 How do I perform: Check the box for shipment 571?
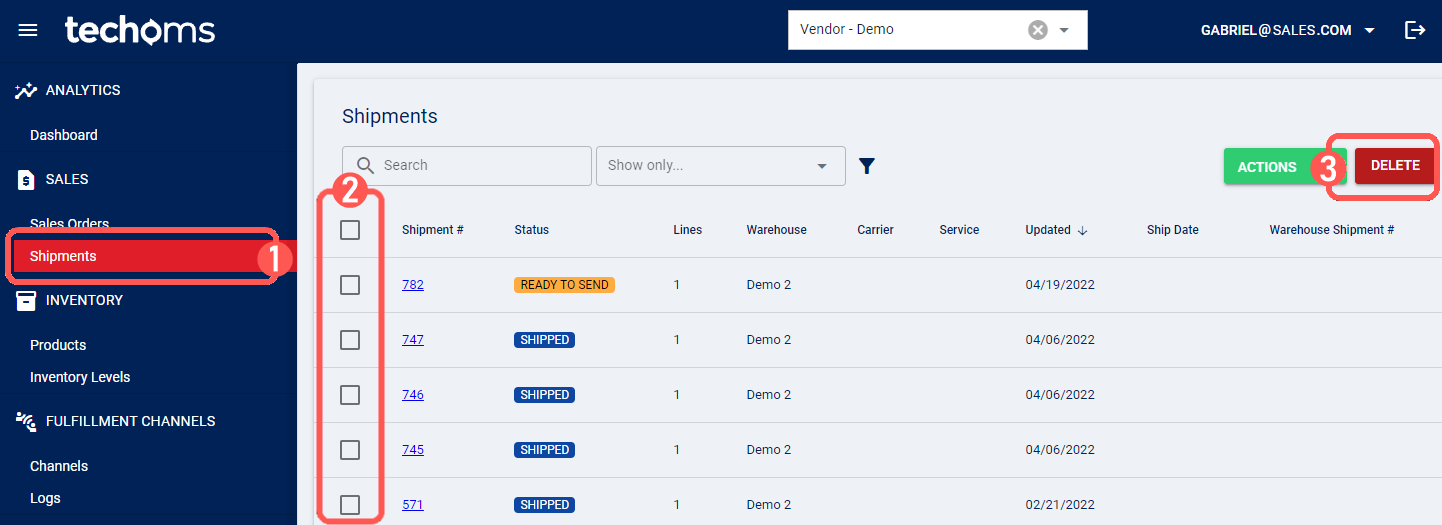point(350,505)
